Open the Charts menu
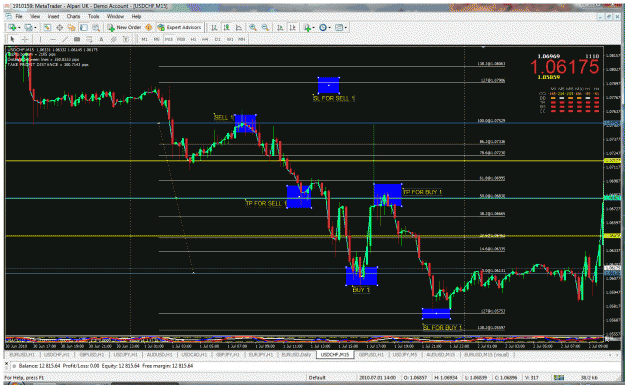The height and width of the screenshot is (385, 625). [x=73, y=16]
